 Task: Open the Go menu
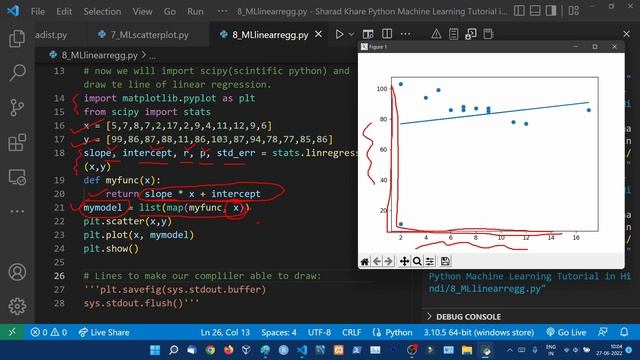pos(170,11)
